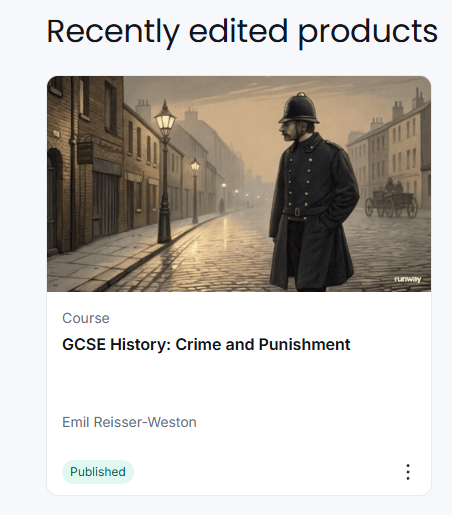Click the distant pedestrian silhouette on pavement
The width and height of the screenshot is (452, 515).
(222, 206)
